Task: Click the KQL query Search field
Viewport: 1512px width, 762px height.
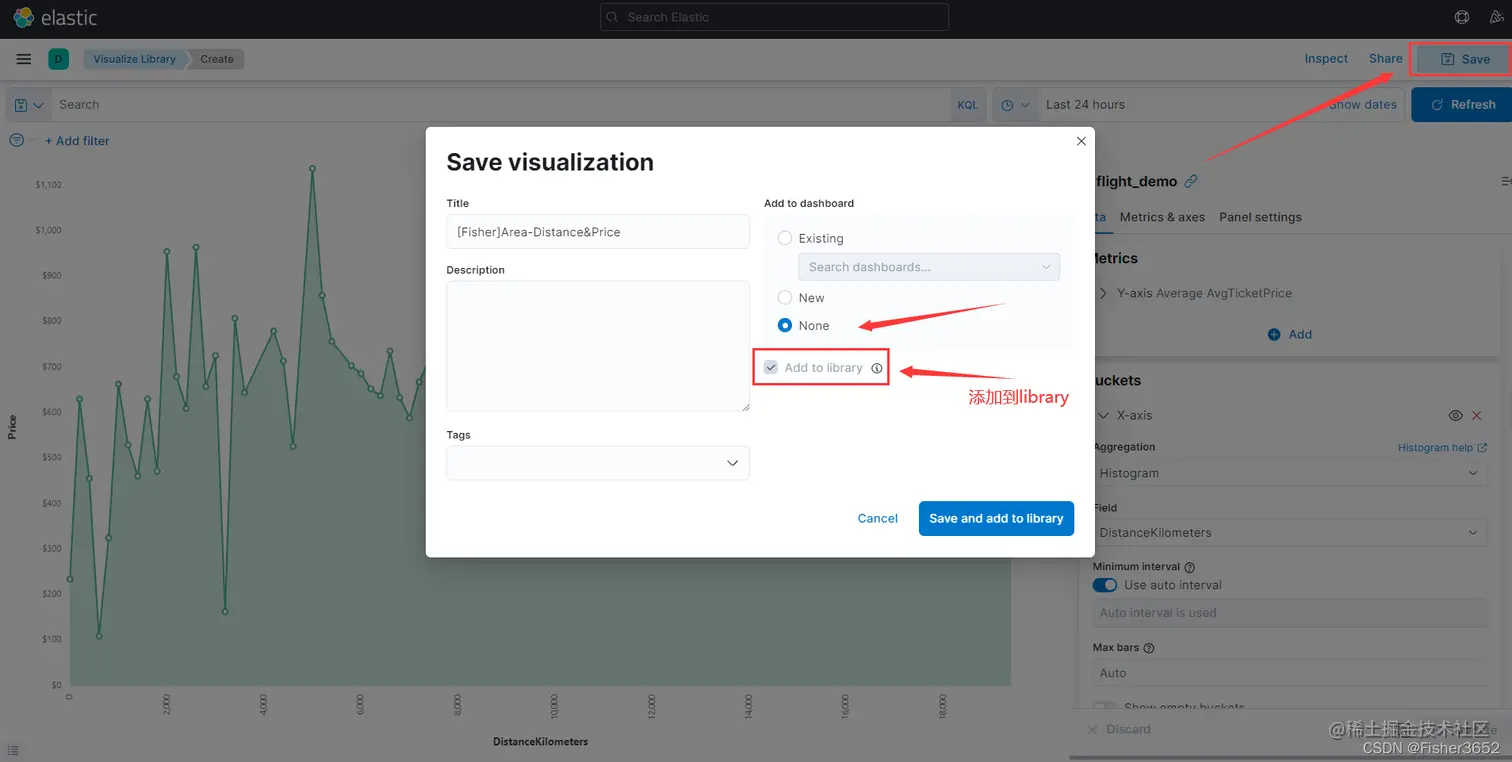Action: pos(500,104)
